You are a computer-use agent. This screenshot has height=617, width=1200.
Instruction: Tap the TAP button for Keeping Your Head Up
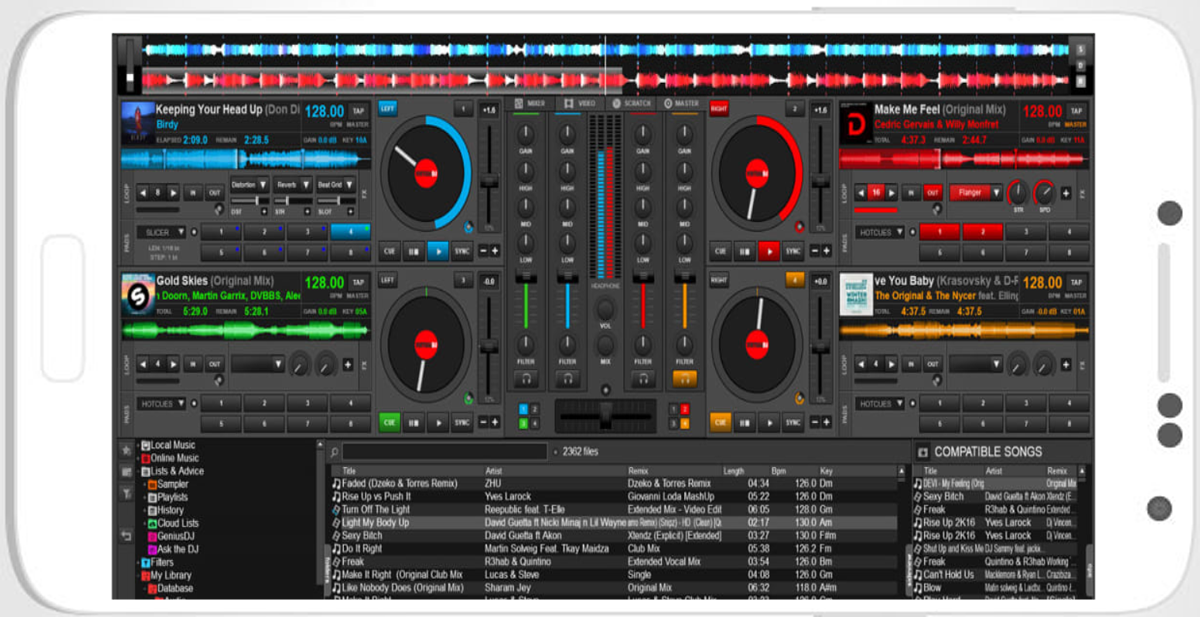click(x=359, y=112)
